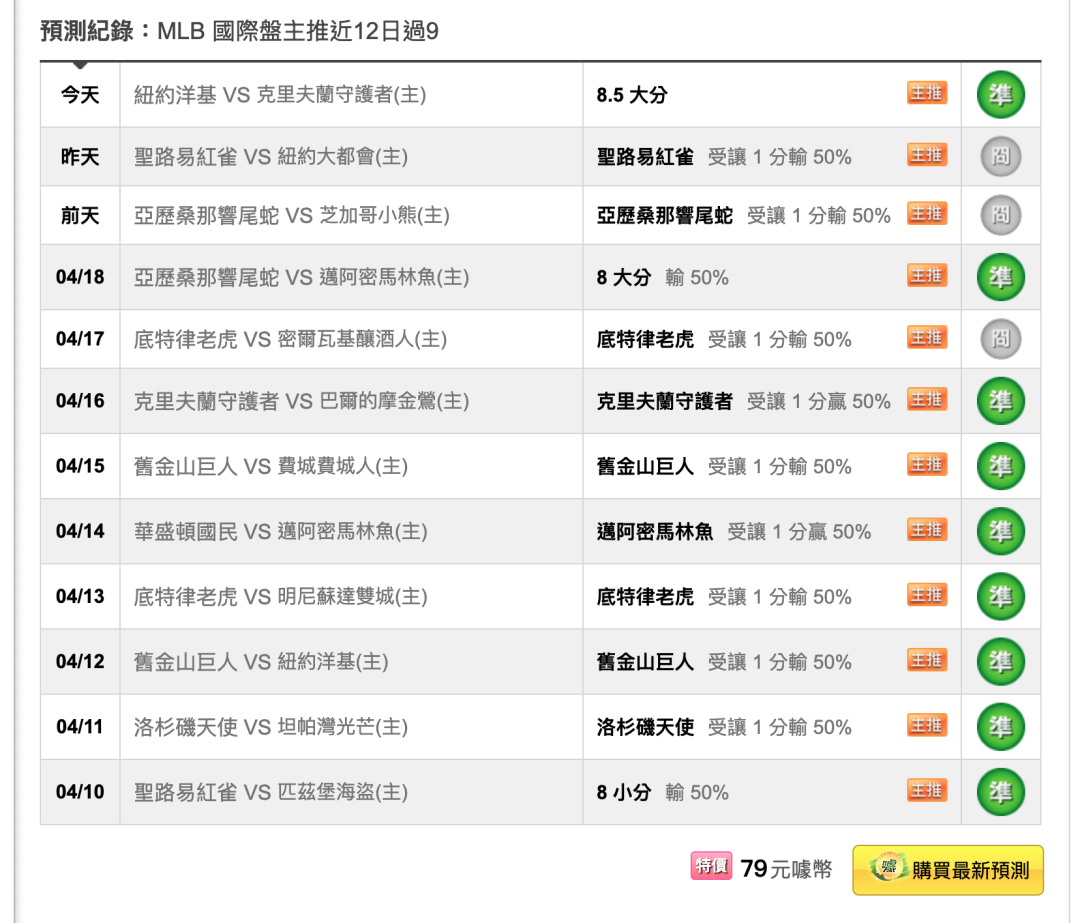
Task: Click the 今天 date cell
Action: point(80,94)
